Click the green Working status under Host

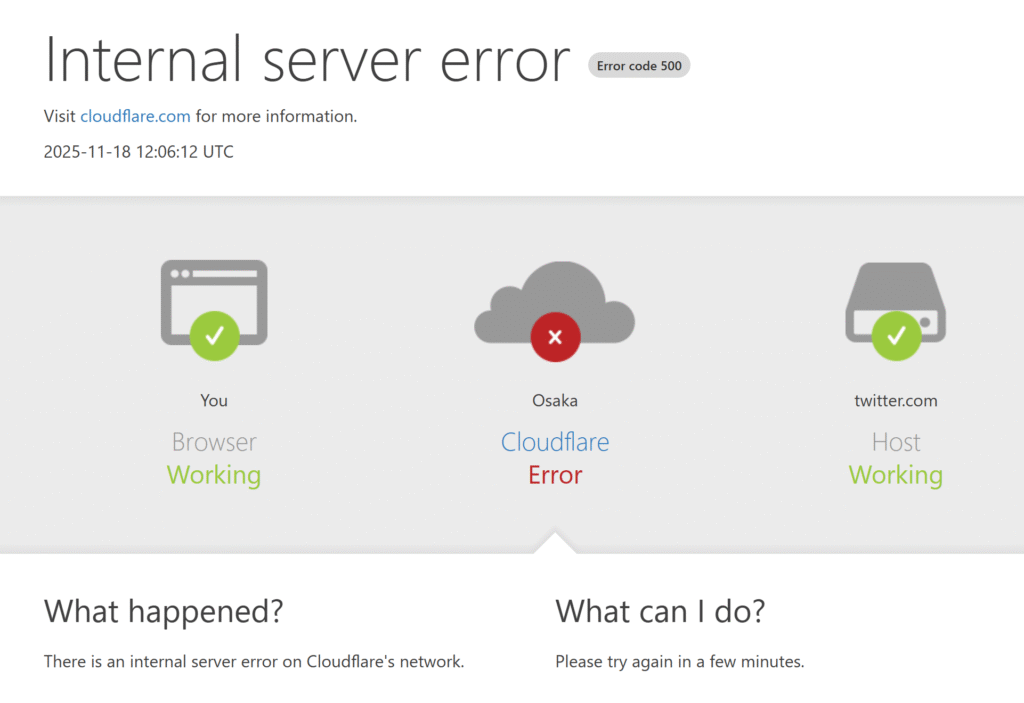(x=896, y=475)
